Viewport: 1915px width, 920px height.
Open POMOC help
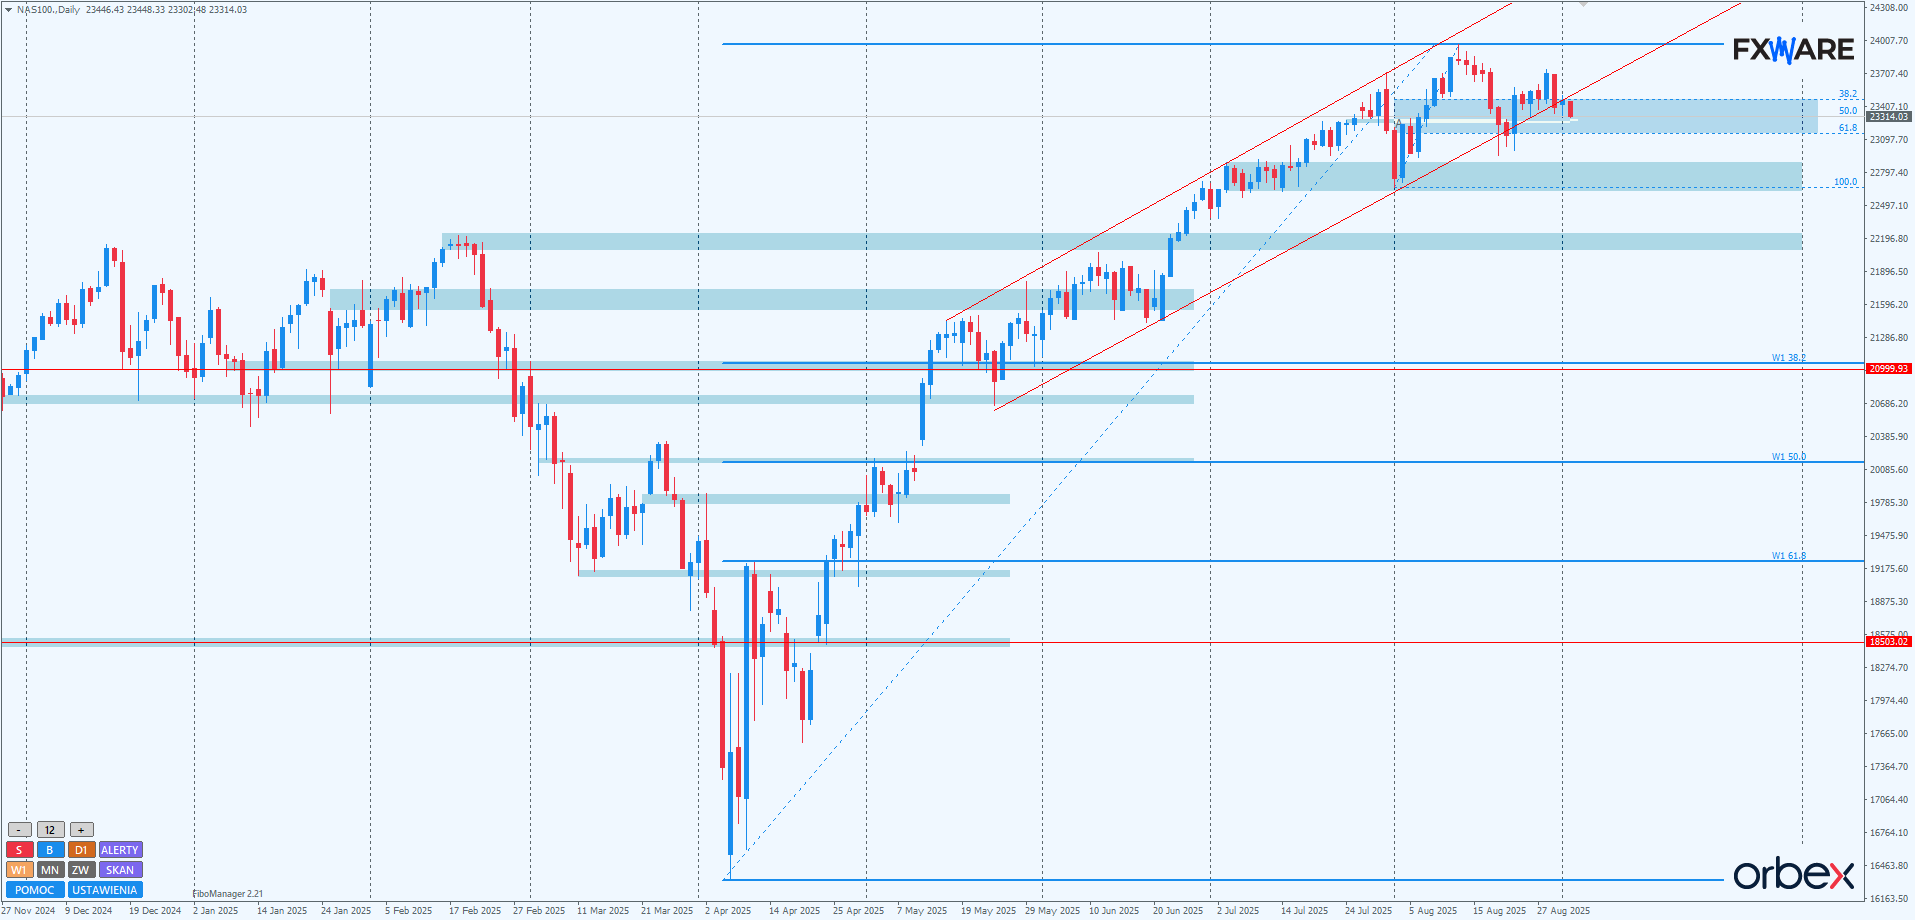tap(35, 890)
